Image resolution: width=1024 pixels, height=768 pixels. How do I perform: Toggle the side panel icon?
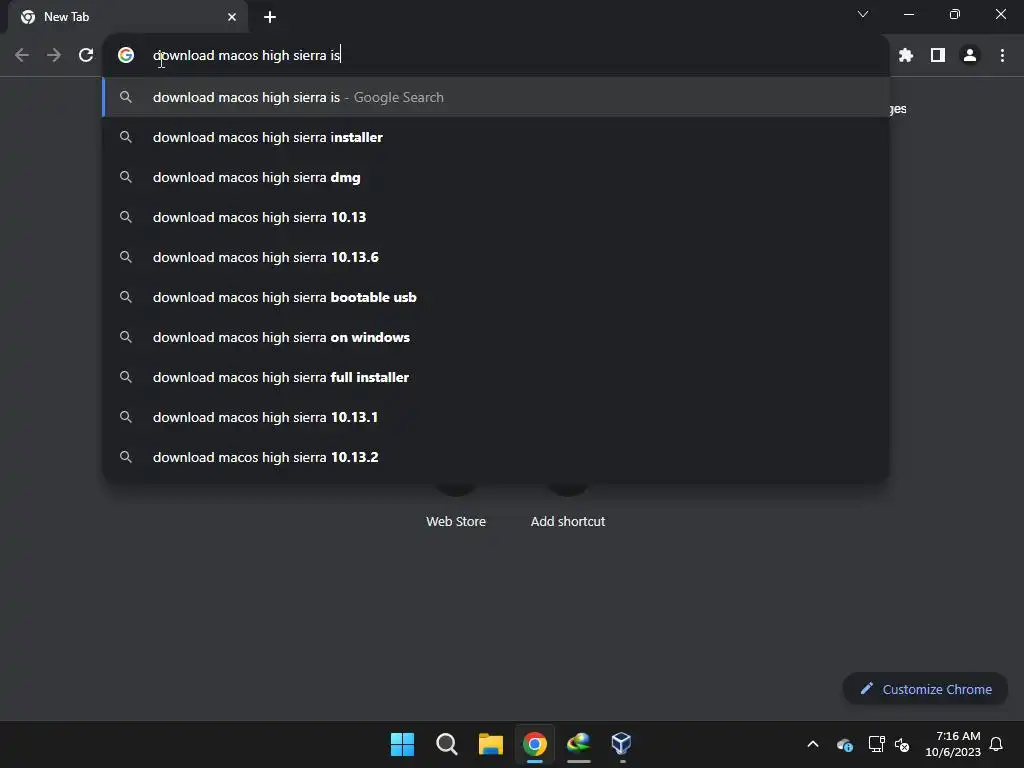point(938,56)
